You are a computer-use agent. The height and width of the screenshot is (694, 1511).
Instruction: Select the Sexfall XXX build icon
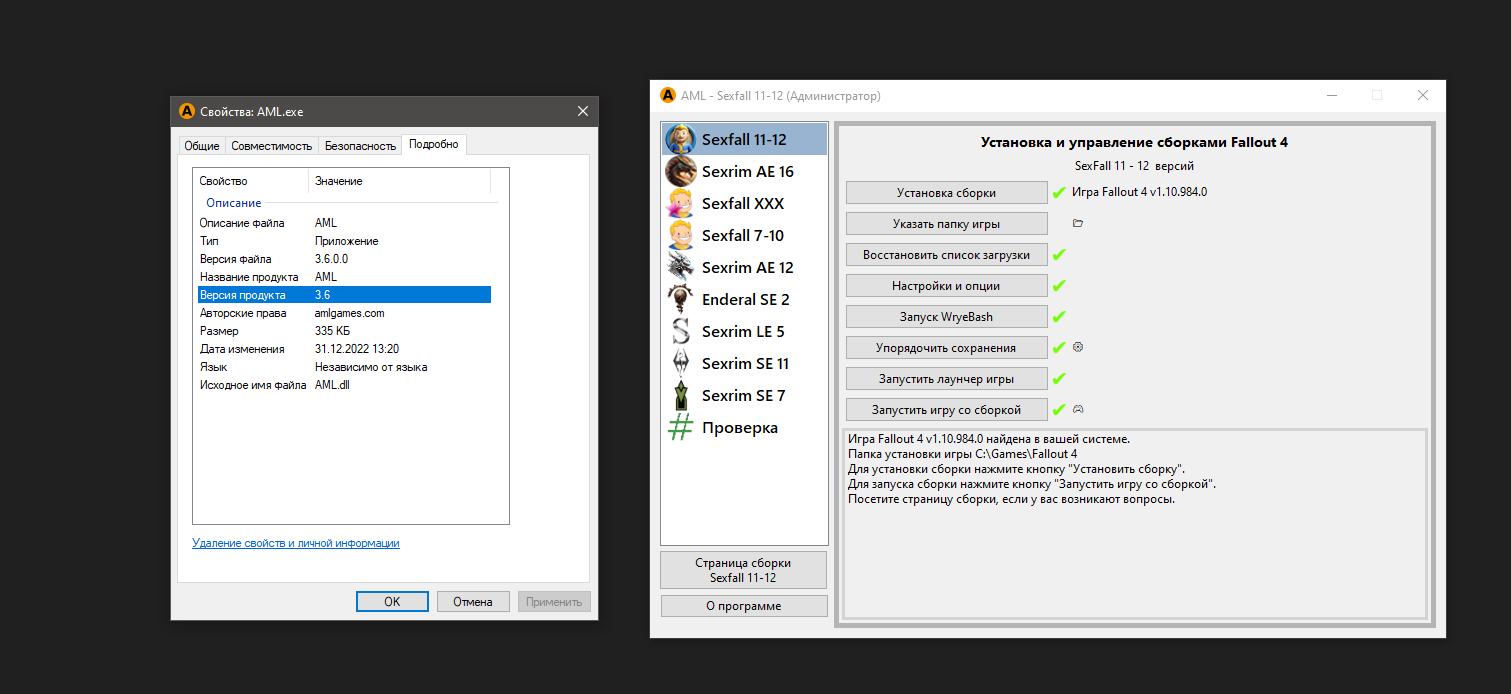(x=681, y=204)
